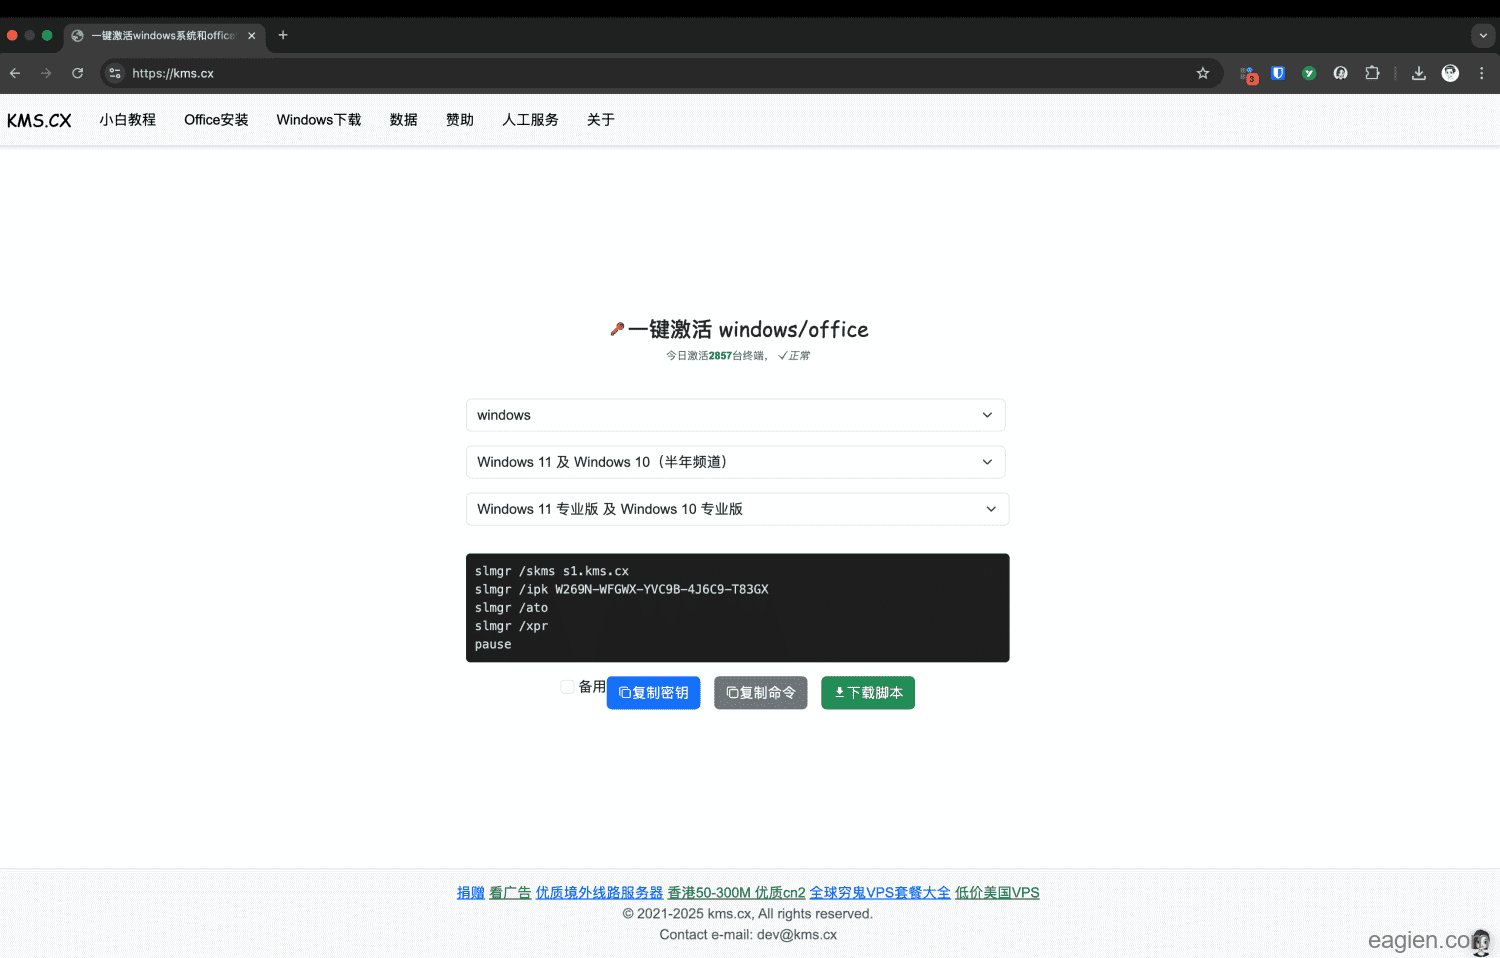Click the reload page icon

pos(77,73)
